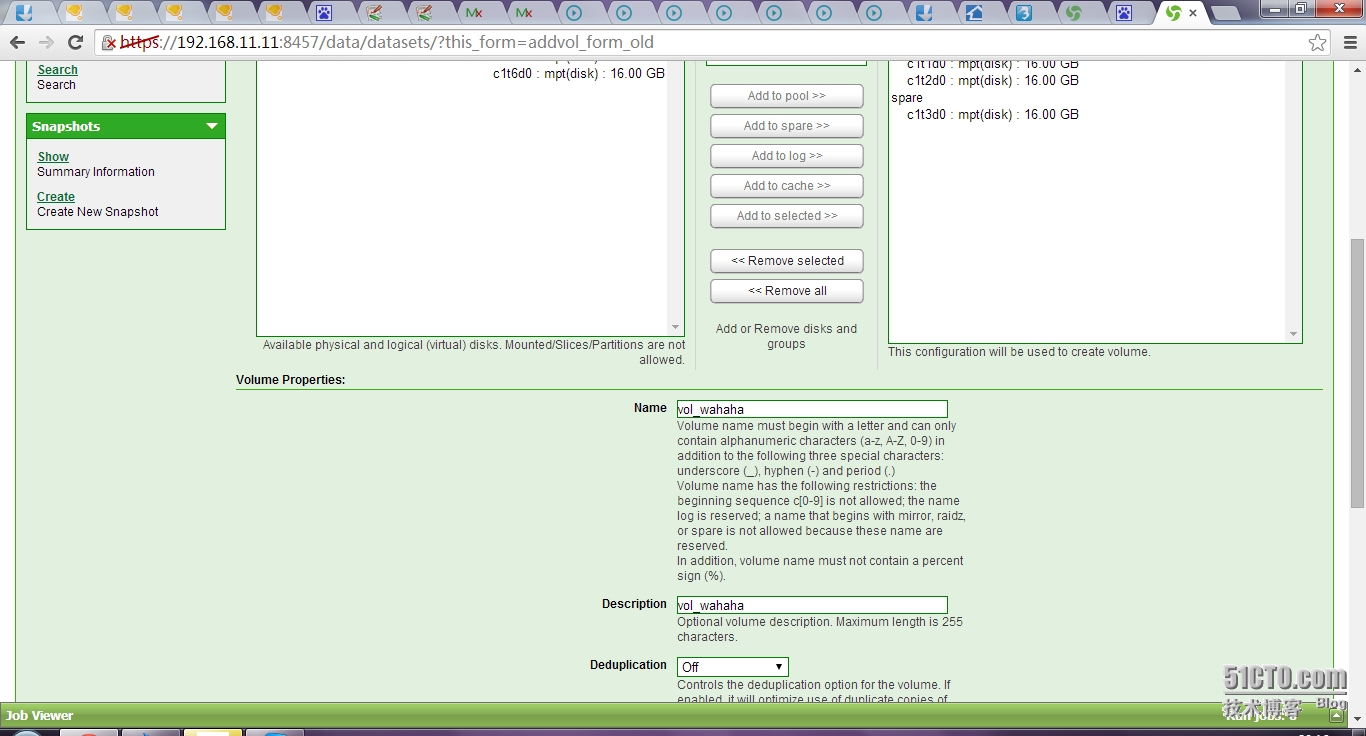1366x736 pixels.
Task: Click the Description input field
Action: coord(812,605)
